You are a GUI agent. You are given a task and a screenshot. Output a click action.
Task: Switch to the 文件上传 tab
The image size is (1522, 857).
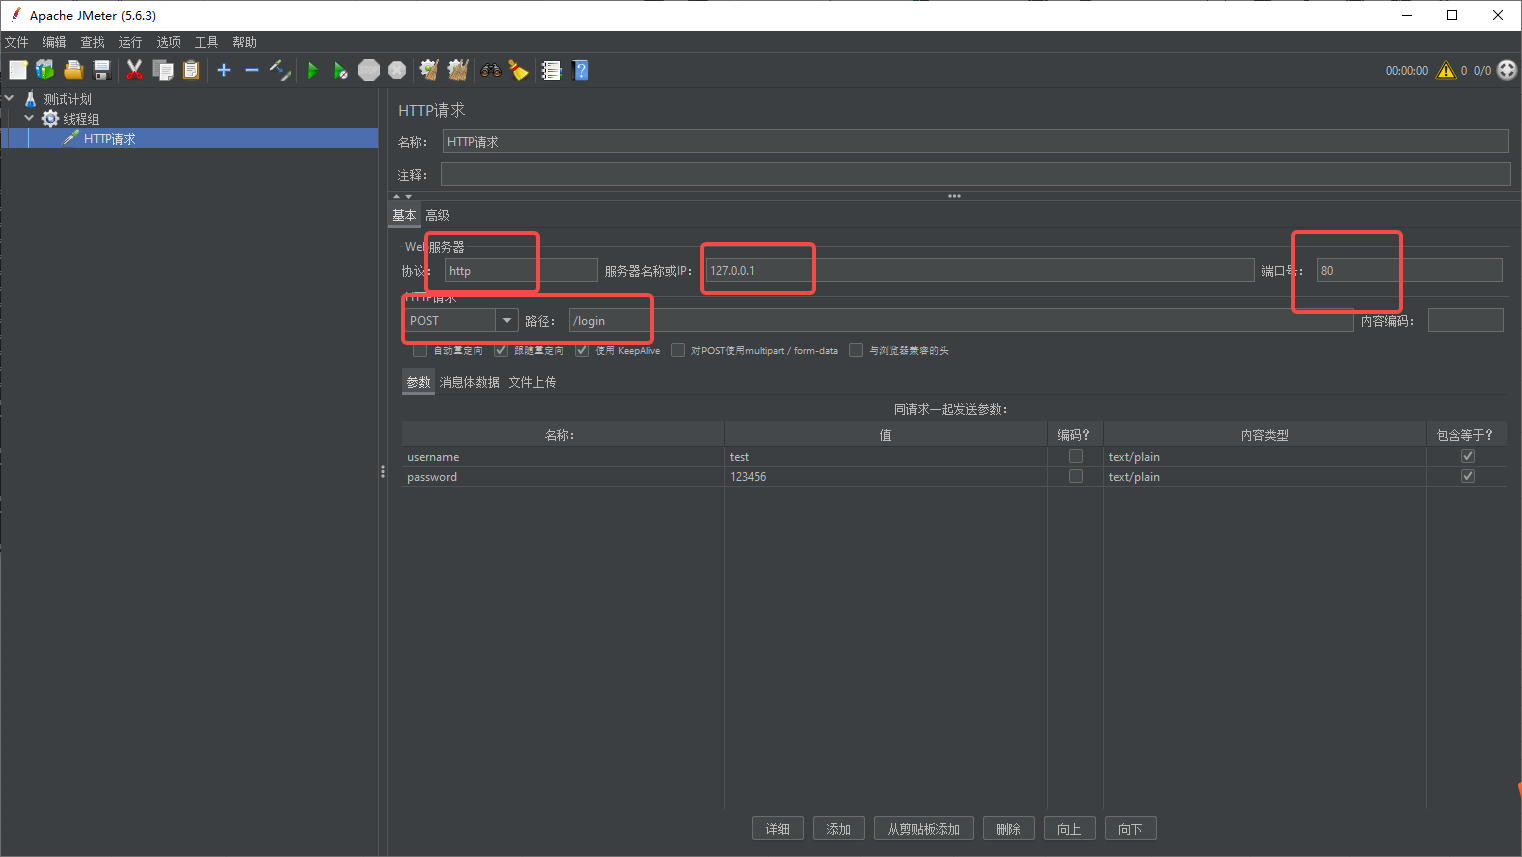pos(532,382)
